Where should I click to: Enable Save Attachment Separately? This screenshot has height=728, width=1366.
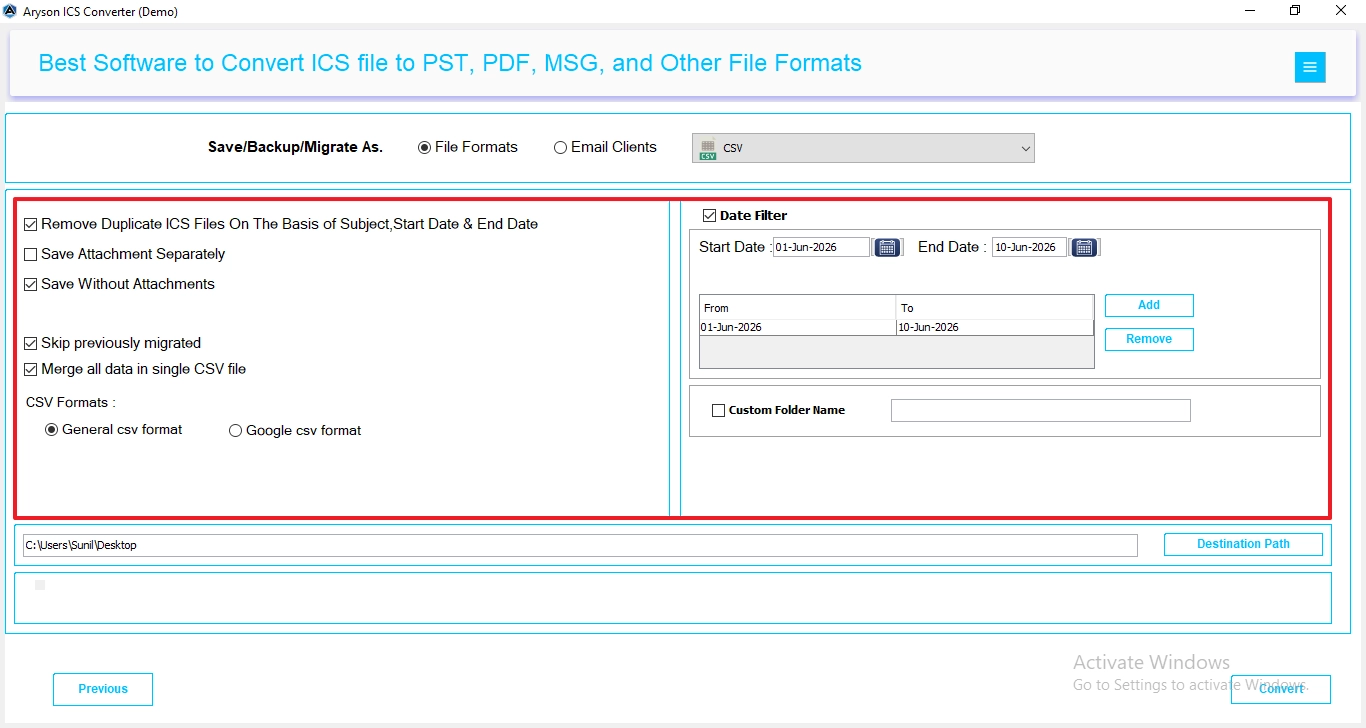pos(31,254)
